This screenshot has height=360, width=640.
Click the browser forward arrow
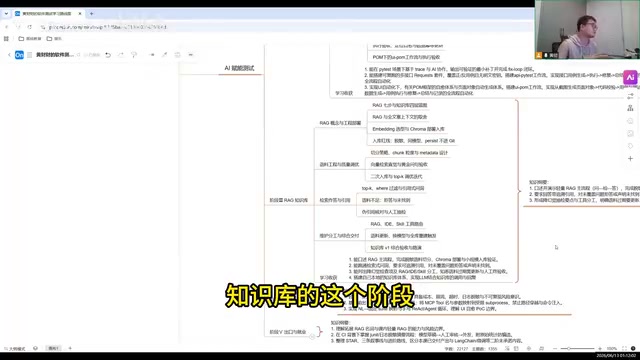pos(18,27)
